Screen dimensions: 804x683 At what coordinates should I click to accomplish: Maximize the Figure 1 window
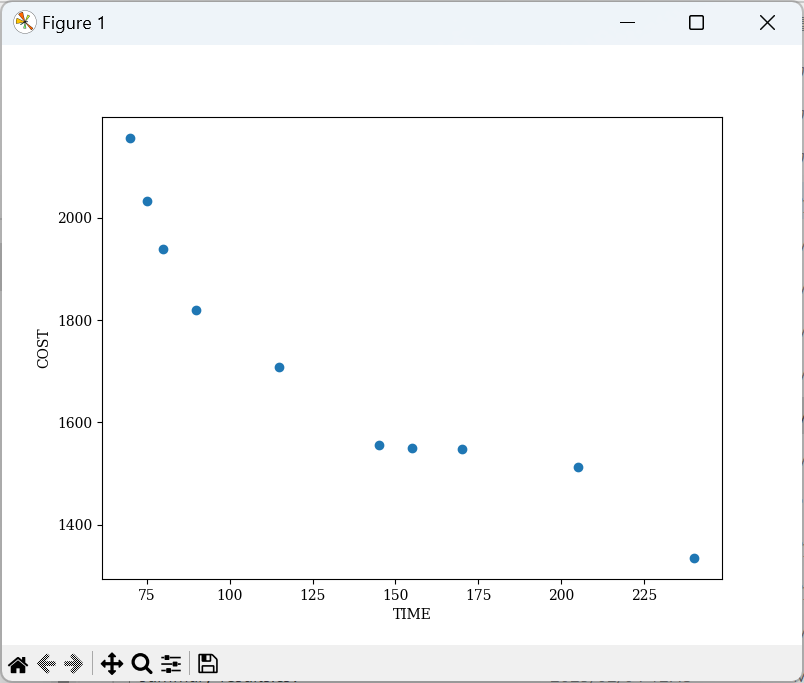(x=697, y=22)
